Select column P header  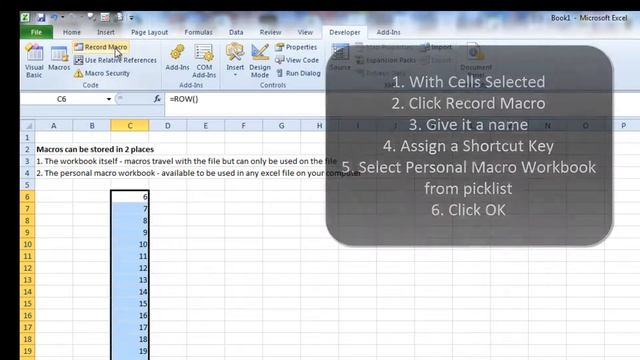[623, 126]
